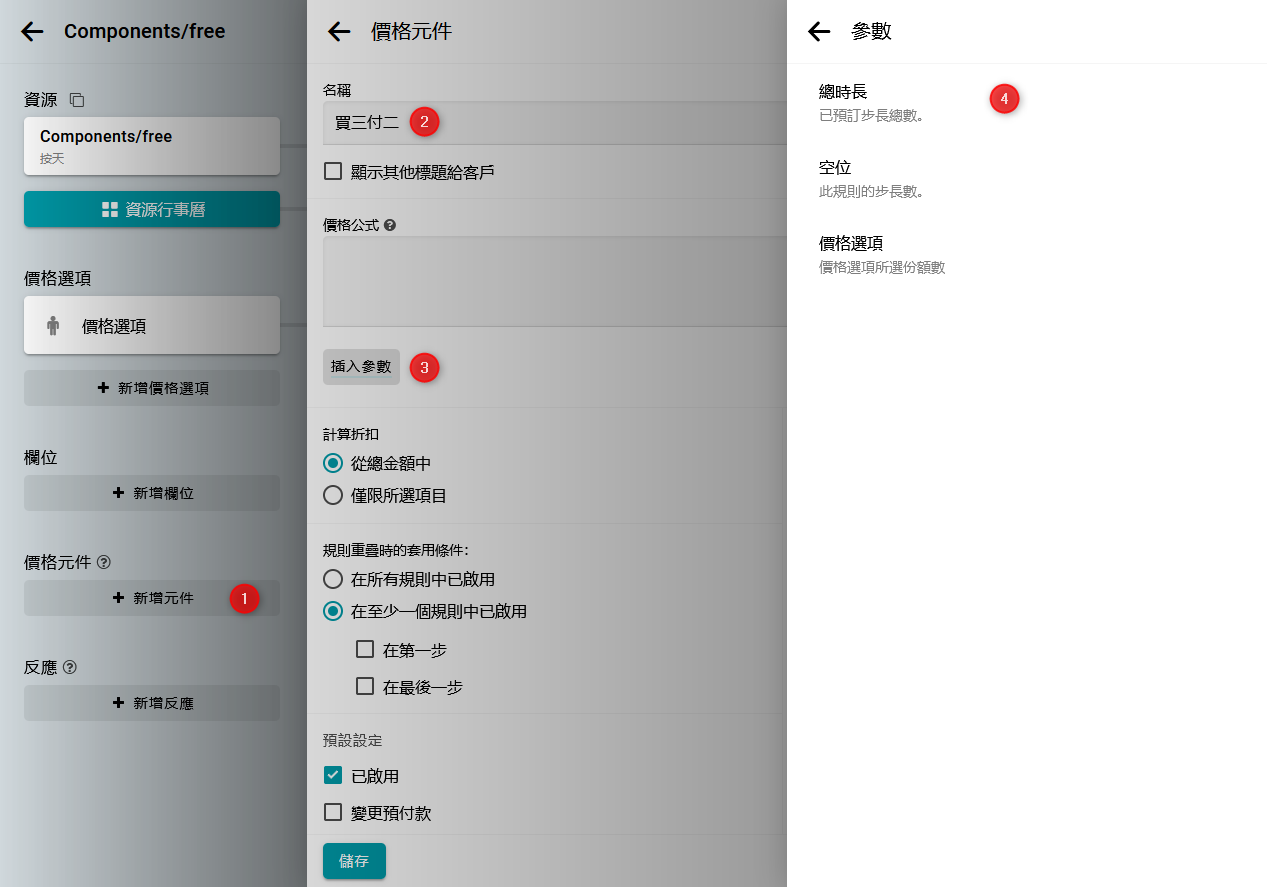Open the 資源行事曆 calendar button
This screenshot has width=1267, height=887.
[152, 210]
